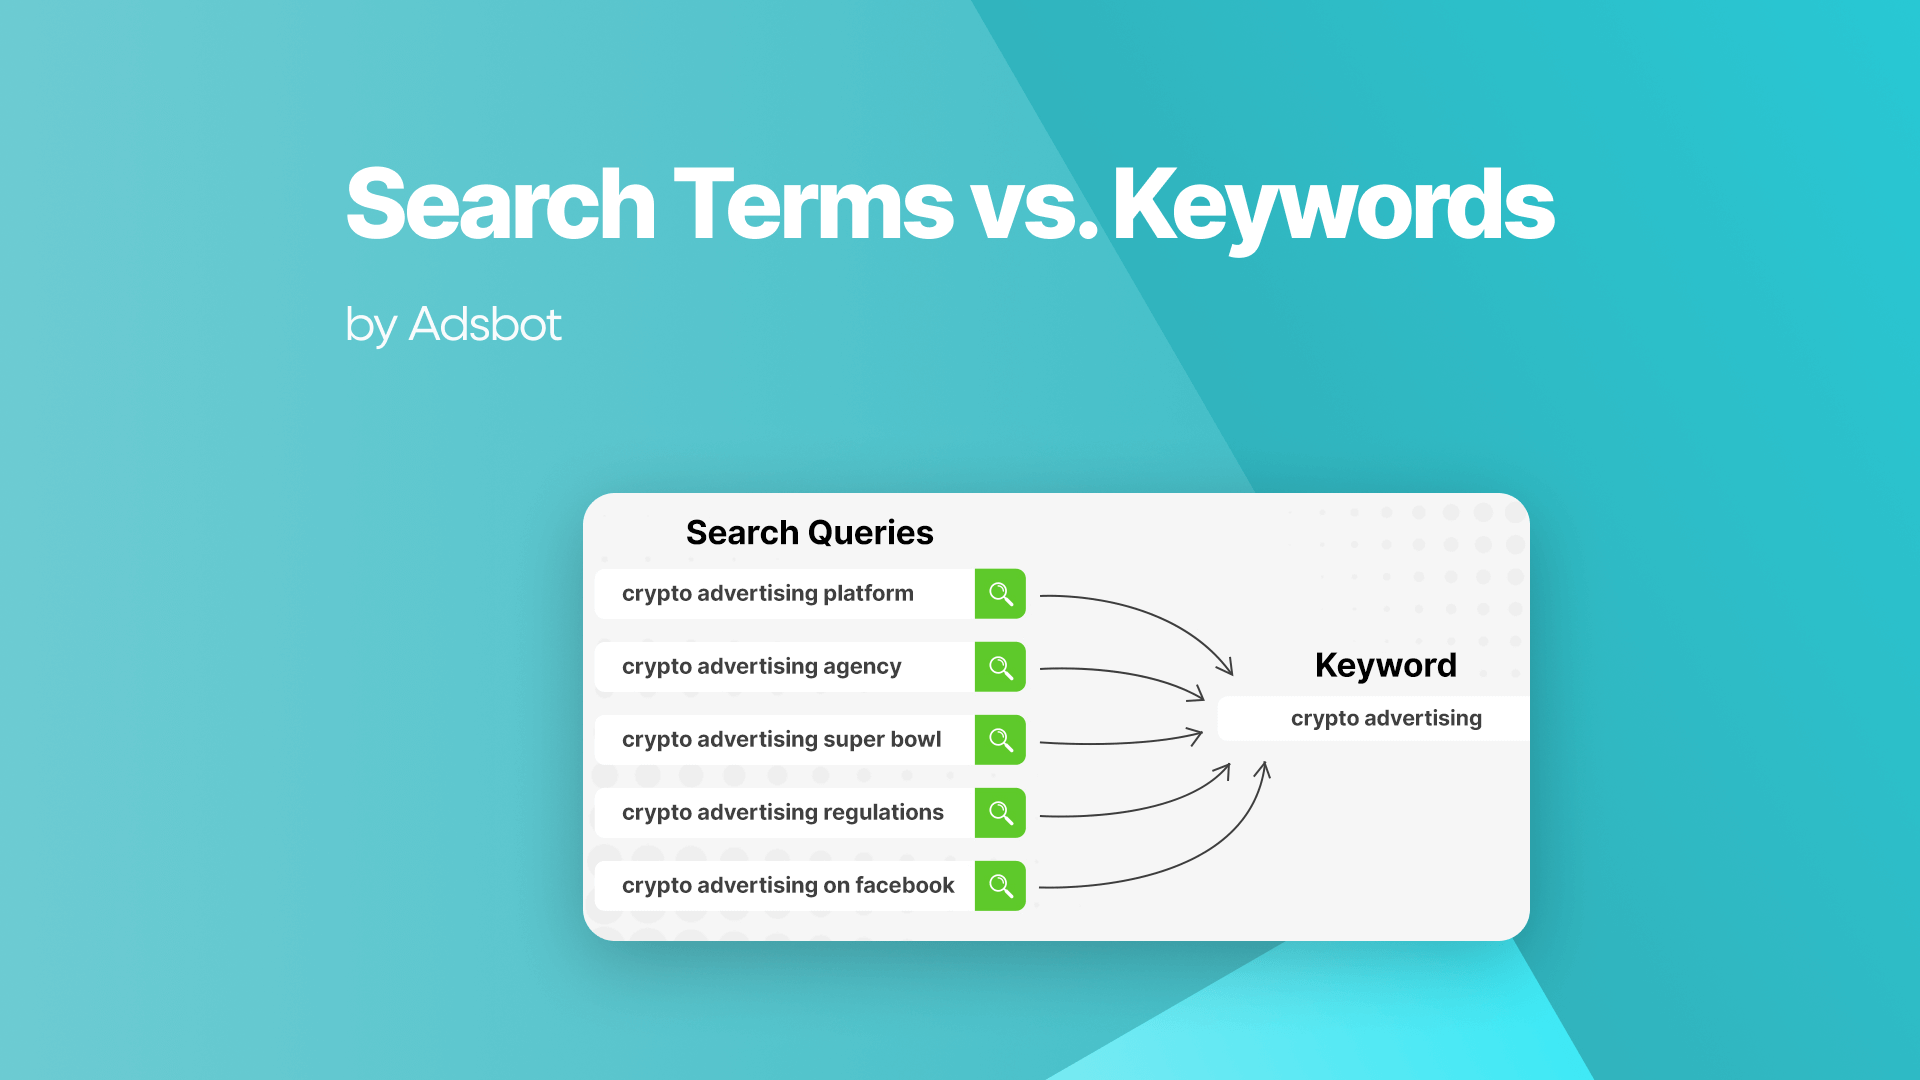Screen dimensions: 1920x1080
Task: Click the 'Search Queries' panel header
Action: (810, 531)
